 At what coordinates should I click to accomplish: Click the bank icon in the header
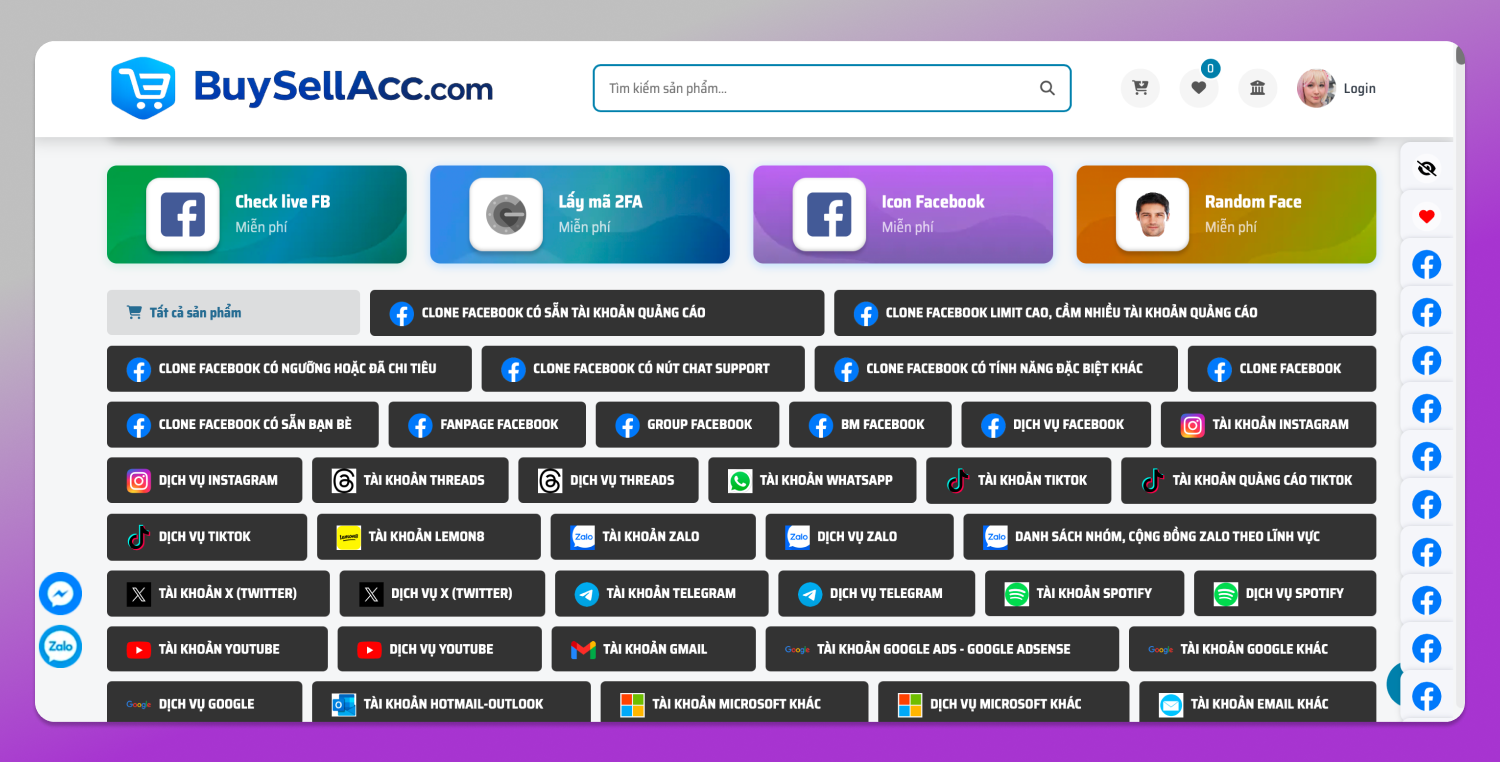[1258, 88]
